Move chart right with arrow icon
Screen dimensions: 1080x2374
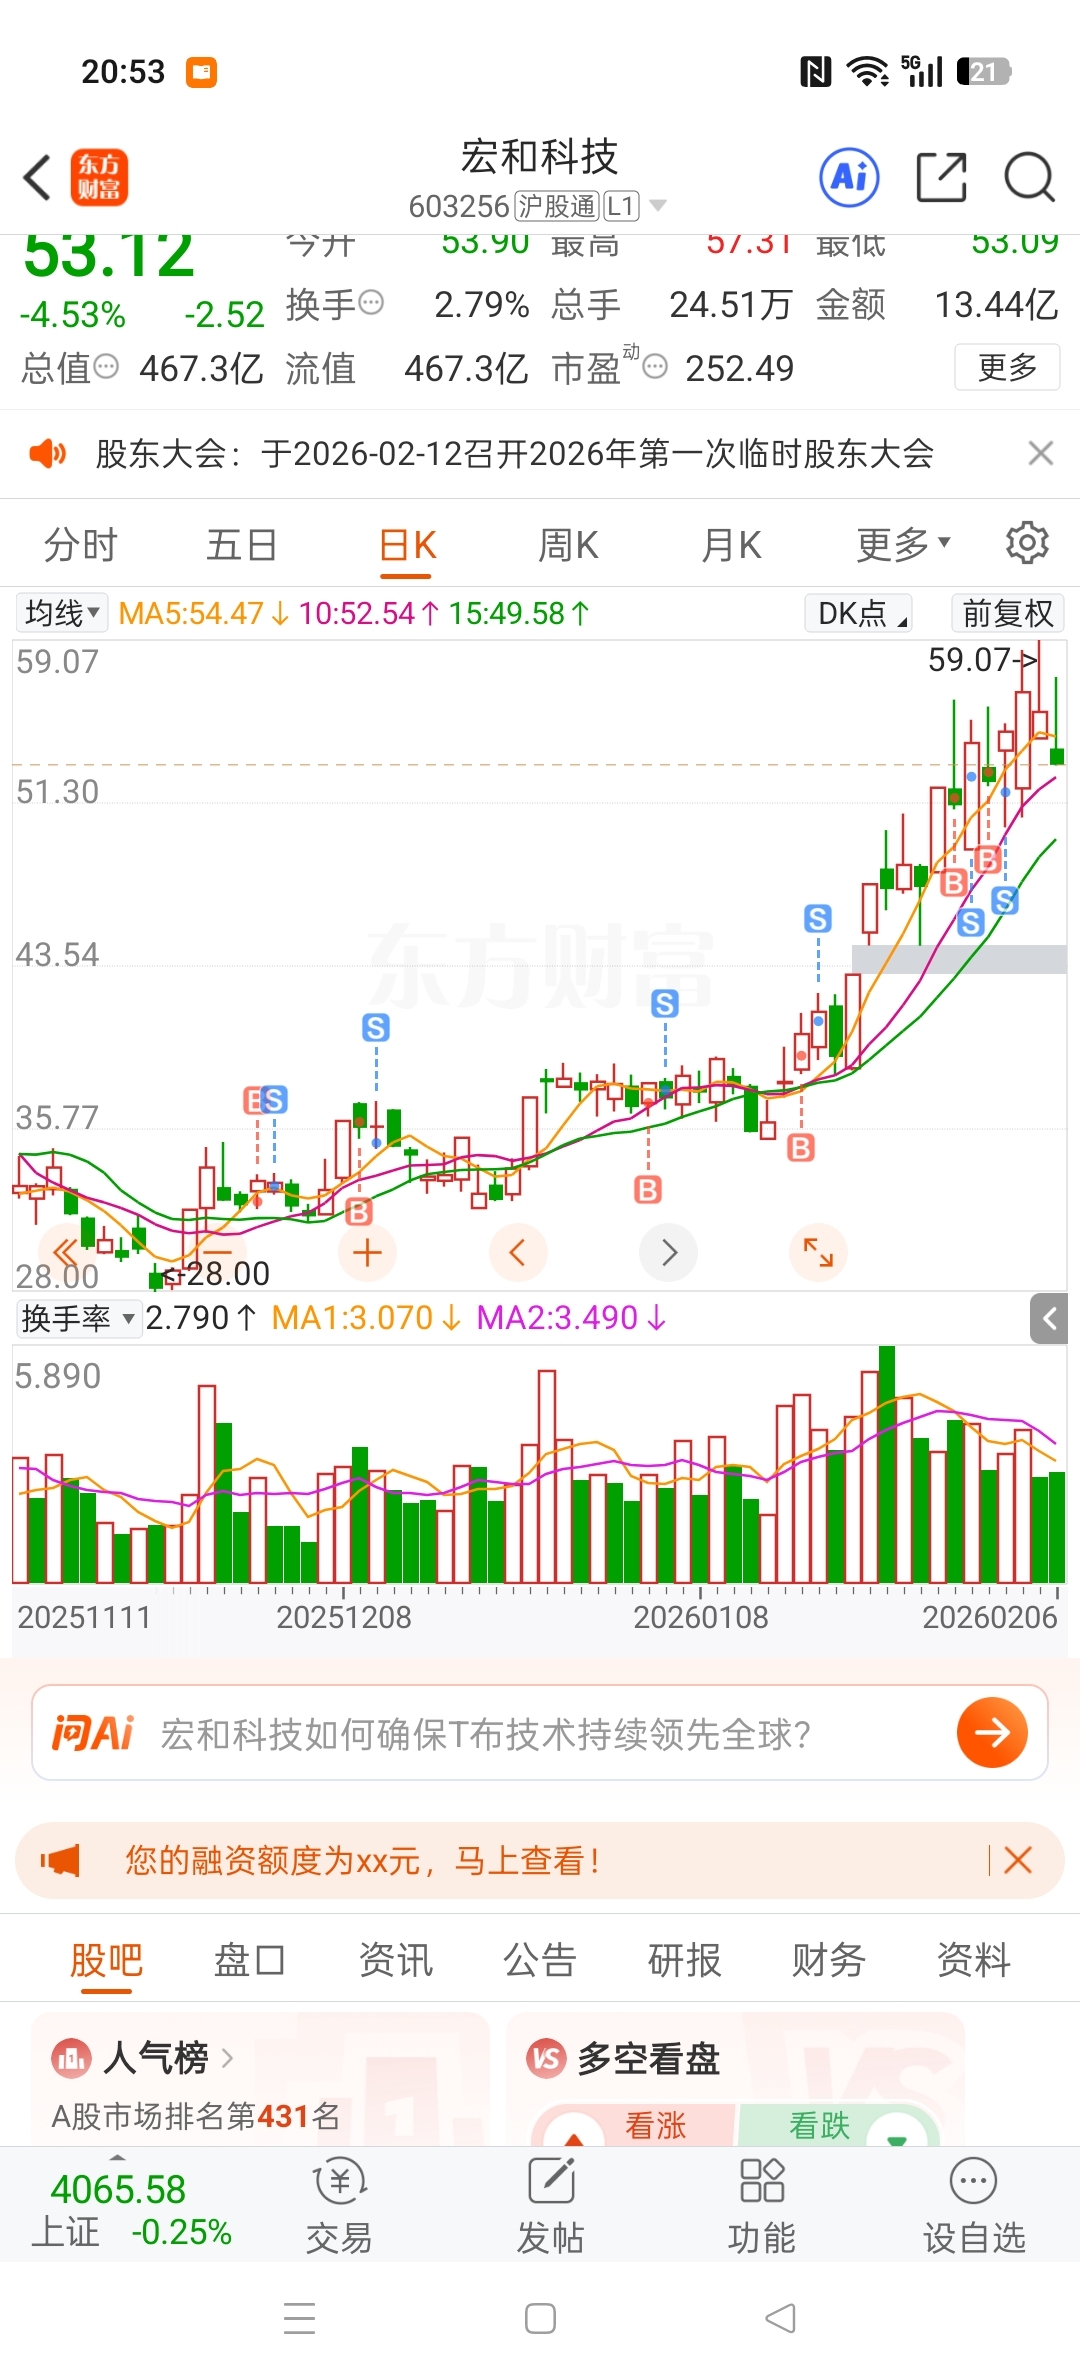coord(668,1252)
